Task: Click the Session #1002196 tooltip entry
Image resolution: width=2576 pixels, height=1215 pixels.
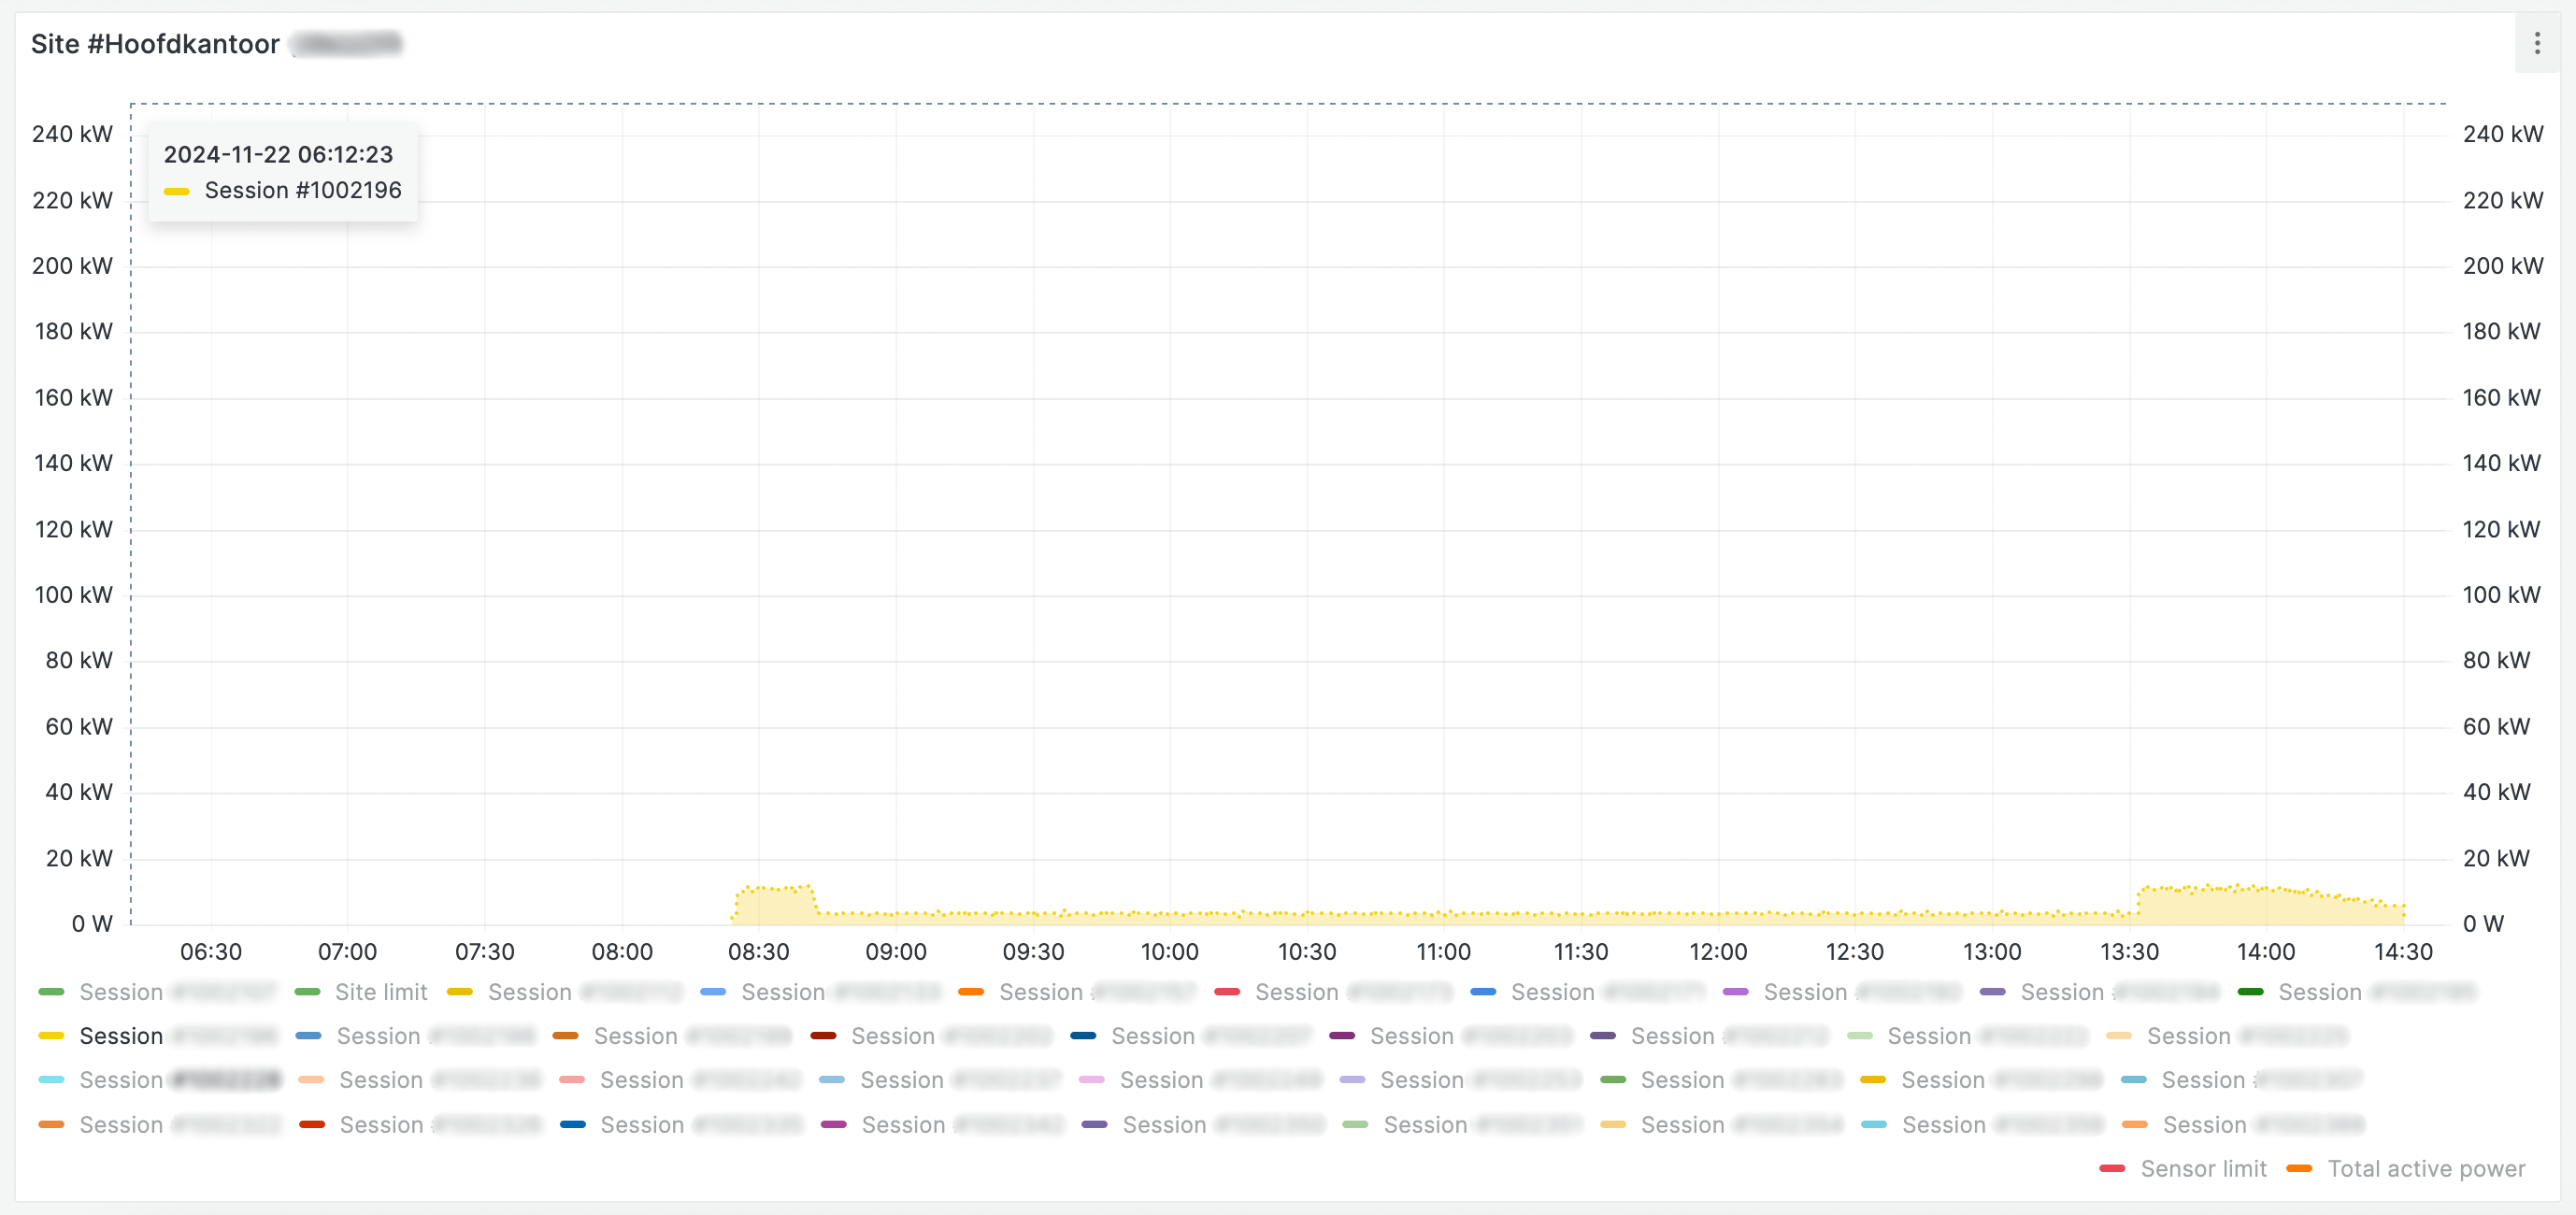Action: 302,190
